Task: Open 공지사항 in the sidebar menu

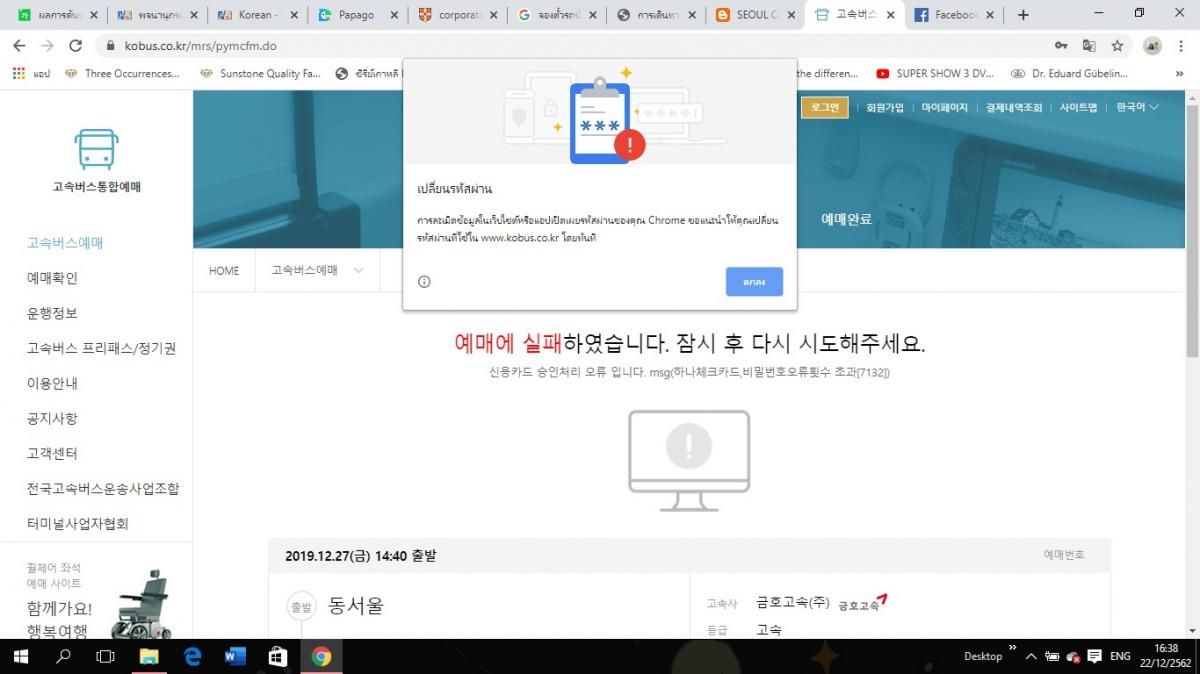Action: point(52,418)
